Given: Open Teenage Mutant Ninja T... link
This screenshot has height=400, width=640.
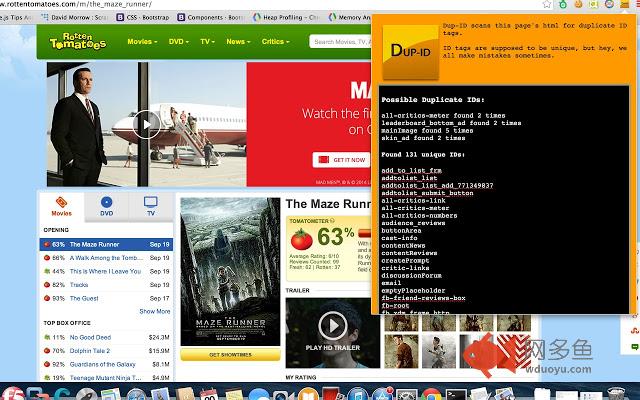Looking at the screenshot, I should point(105,378).
